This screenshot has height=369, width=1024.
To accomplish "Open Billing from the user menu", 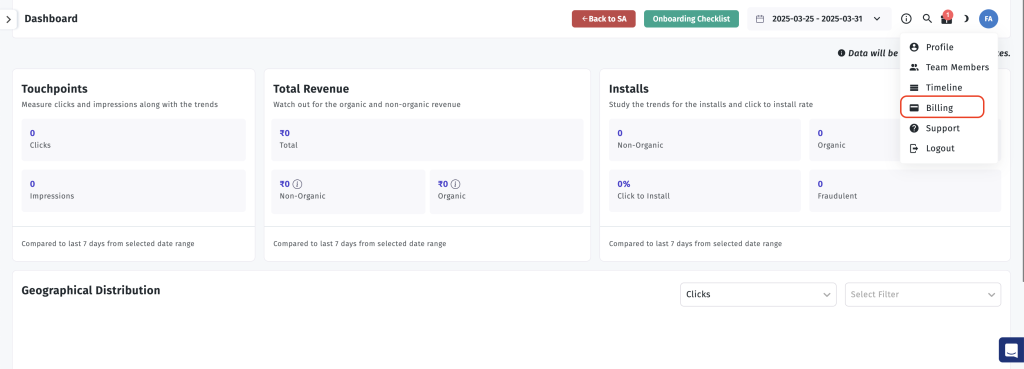I will tap(942, 108).
